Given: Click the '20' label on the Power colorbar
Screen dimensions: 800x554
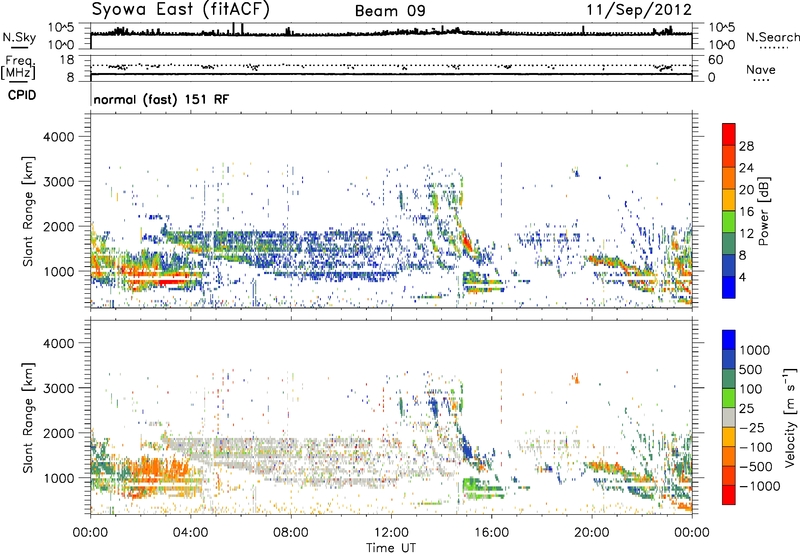Looking at the screenshot, I should point(746,190).
